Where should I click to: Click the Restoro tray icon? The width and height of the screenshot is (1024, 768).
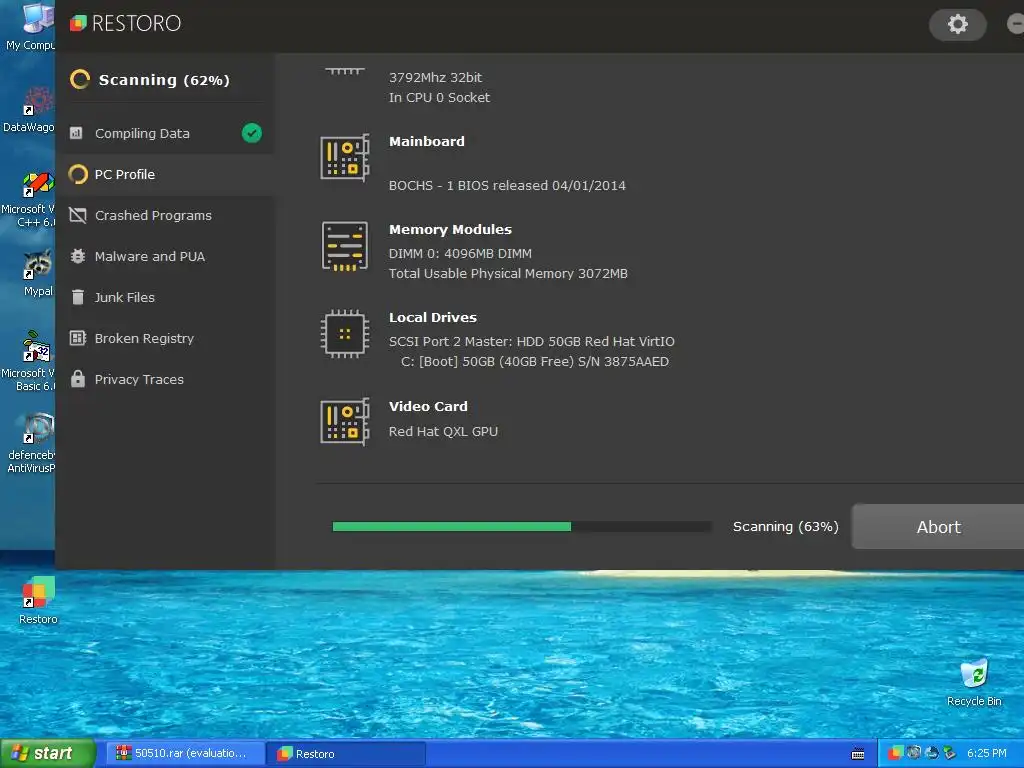click(895, 753)
